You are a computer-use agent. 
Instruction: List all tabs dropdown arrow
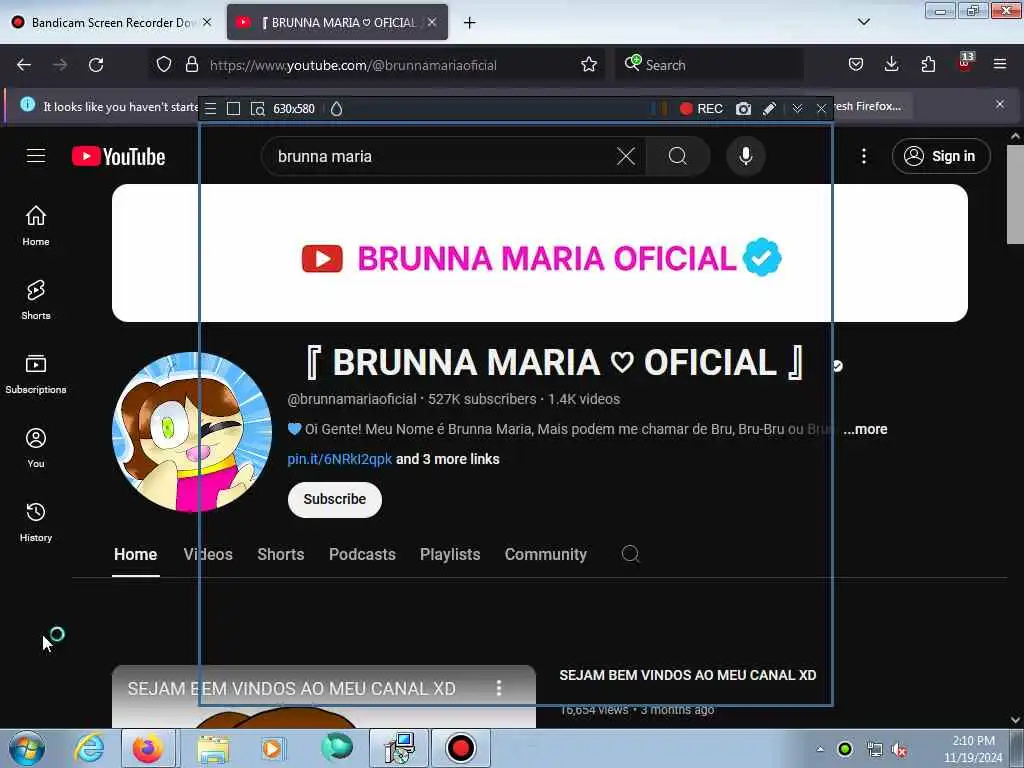click(863, 22)
